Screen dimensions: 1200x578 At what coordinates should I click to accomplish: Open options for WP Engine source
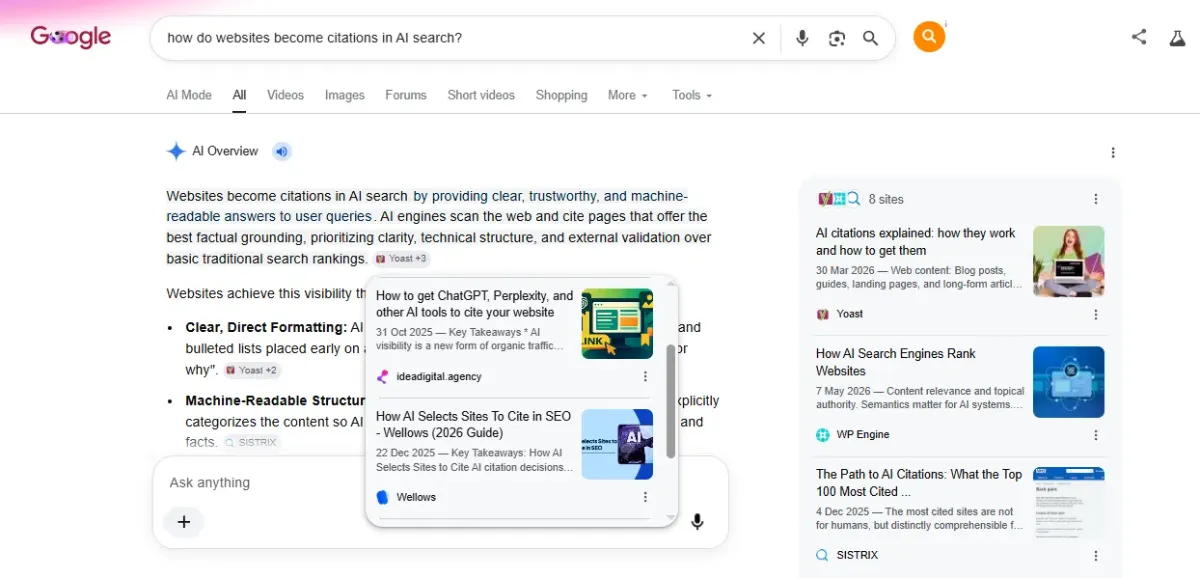coord(1096,435)
